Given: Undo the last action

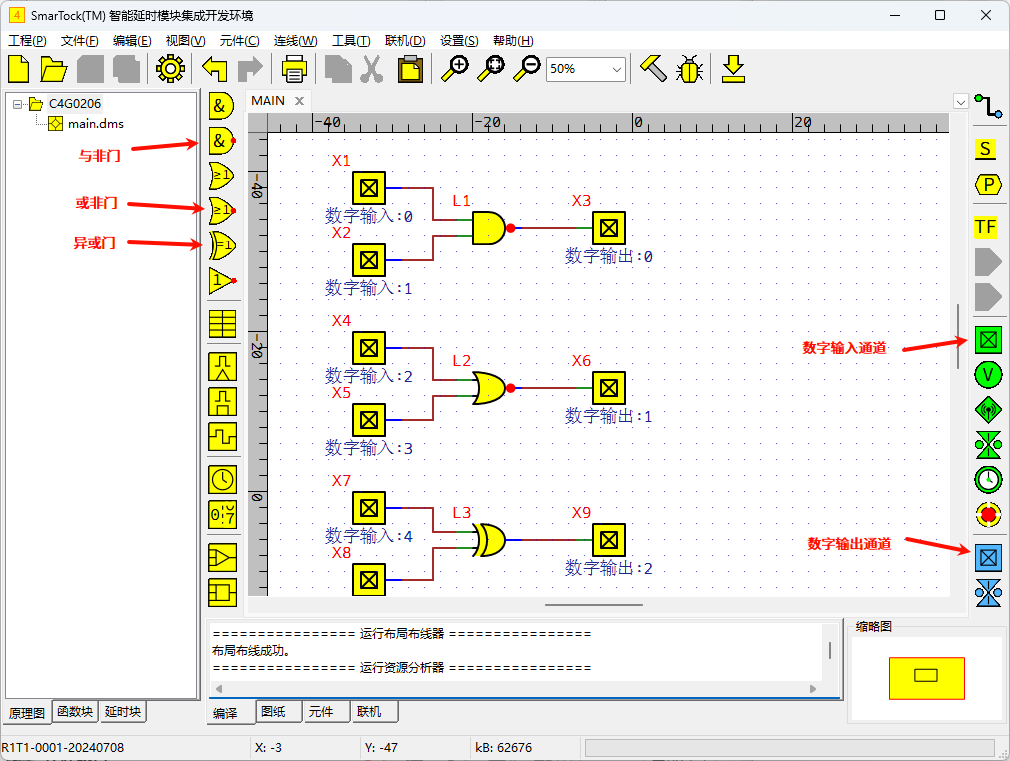Looking at the screenshot, I should click(214, 68).
